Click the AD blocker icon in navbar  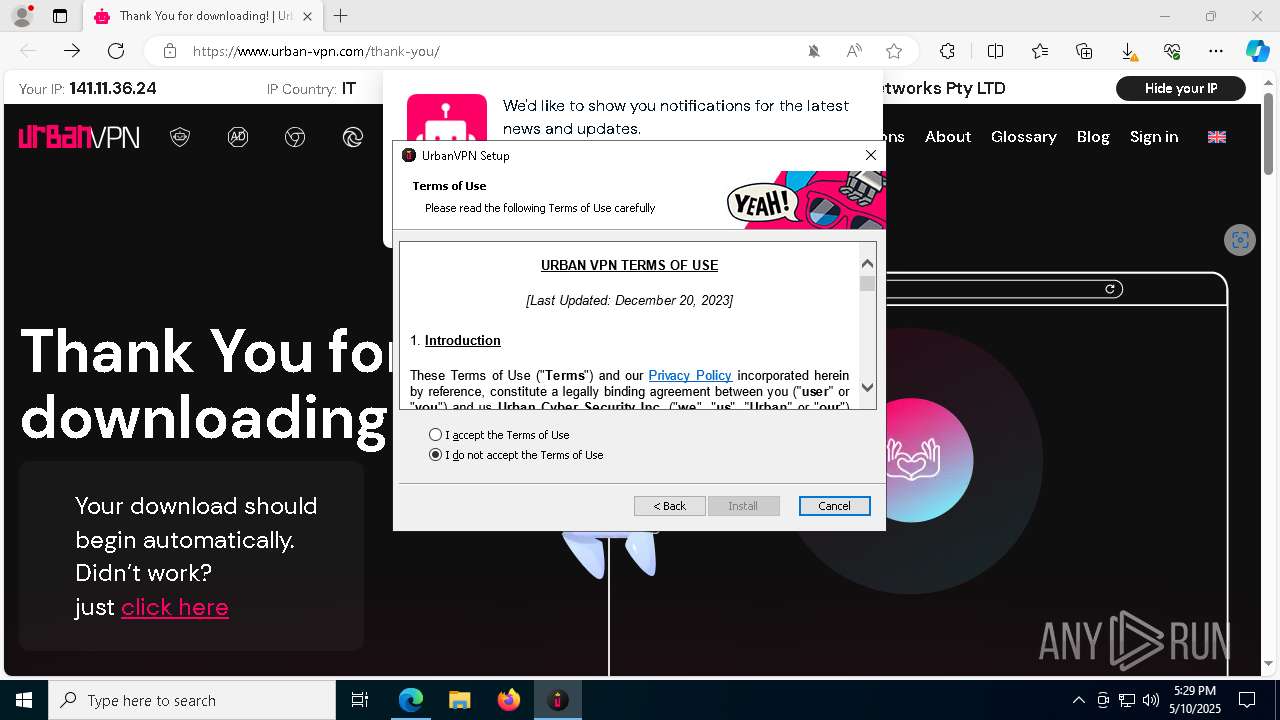coord(238,137)
